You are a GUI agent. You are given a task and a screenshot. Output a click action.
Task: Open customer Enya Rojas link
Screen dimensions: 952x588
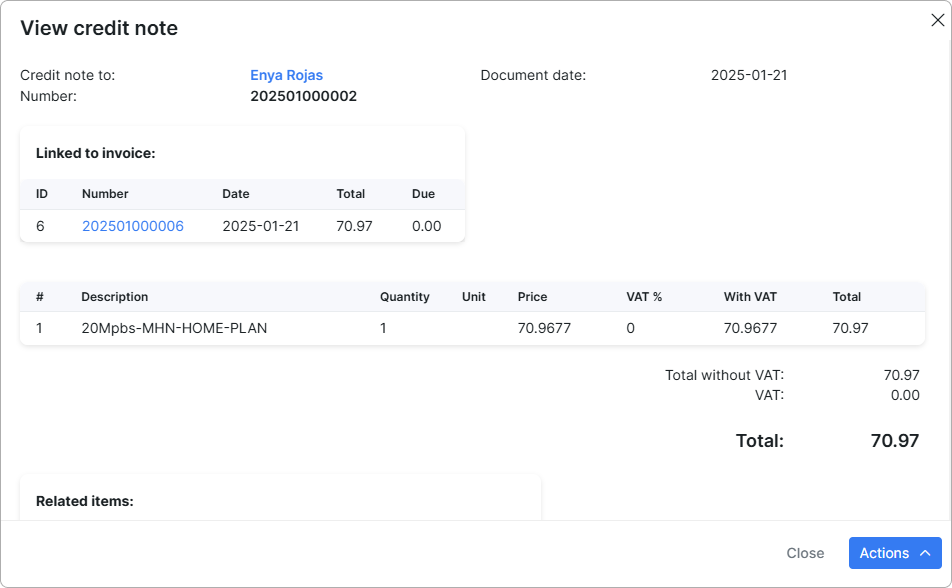tap(287, 75)
